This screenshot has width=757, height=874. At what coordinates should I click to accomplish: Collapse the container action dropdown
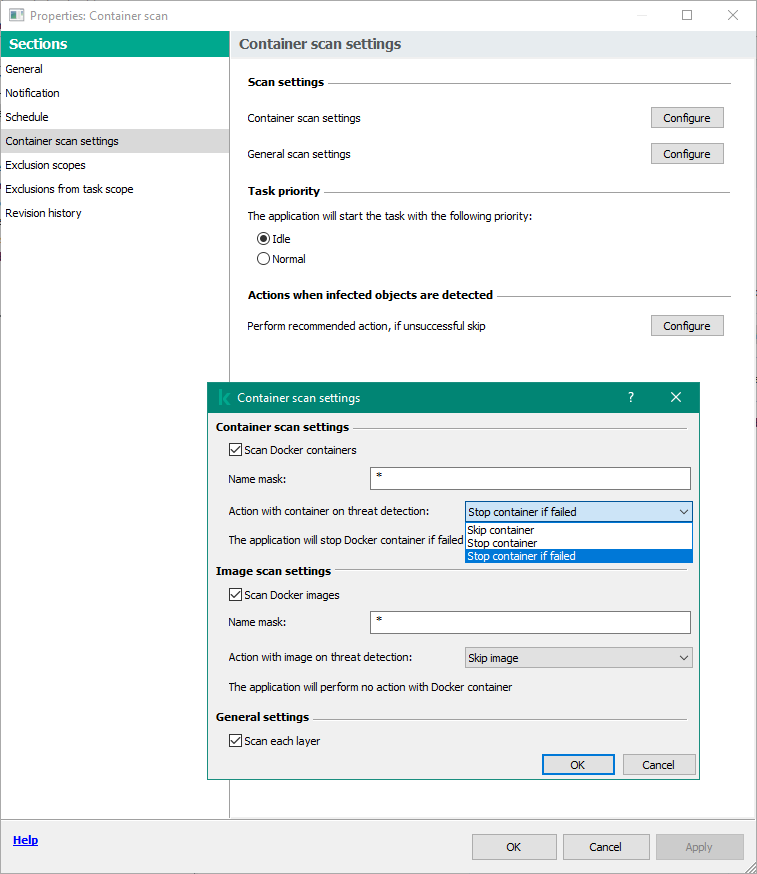tap(683, 512)
